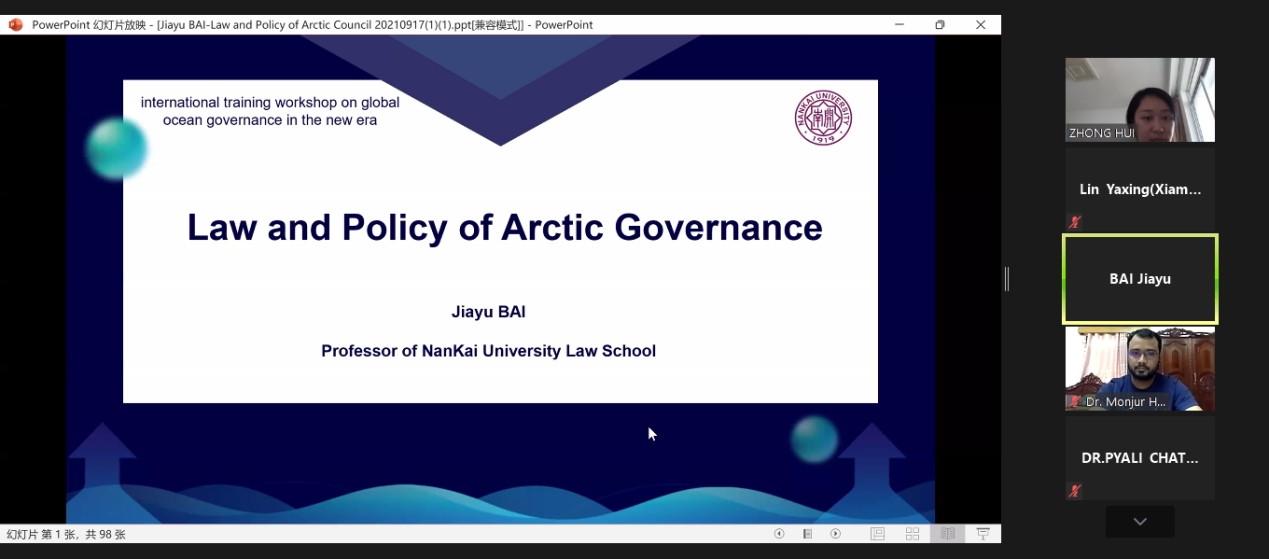Select the Reading View icon

pyautogui.click(x=947, y=534)
